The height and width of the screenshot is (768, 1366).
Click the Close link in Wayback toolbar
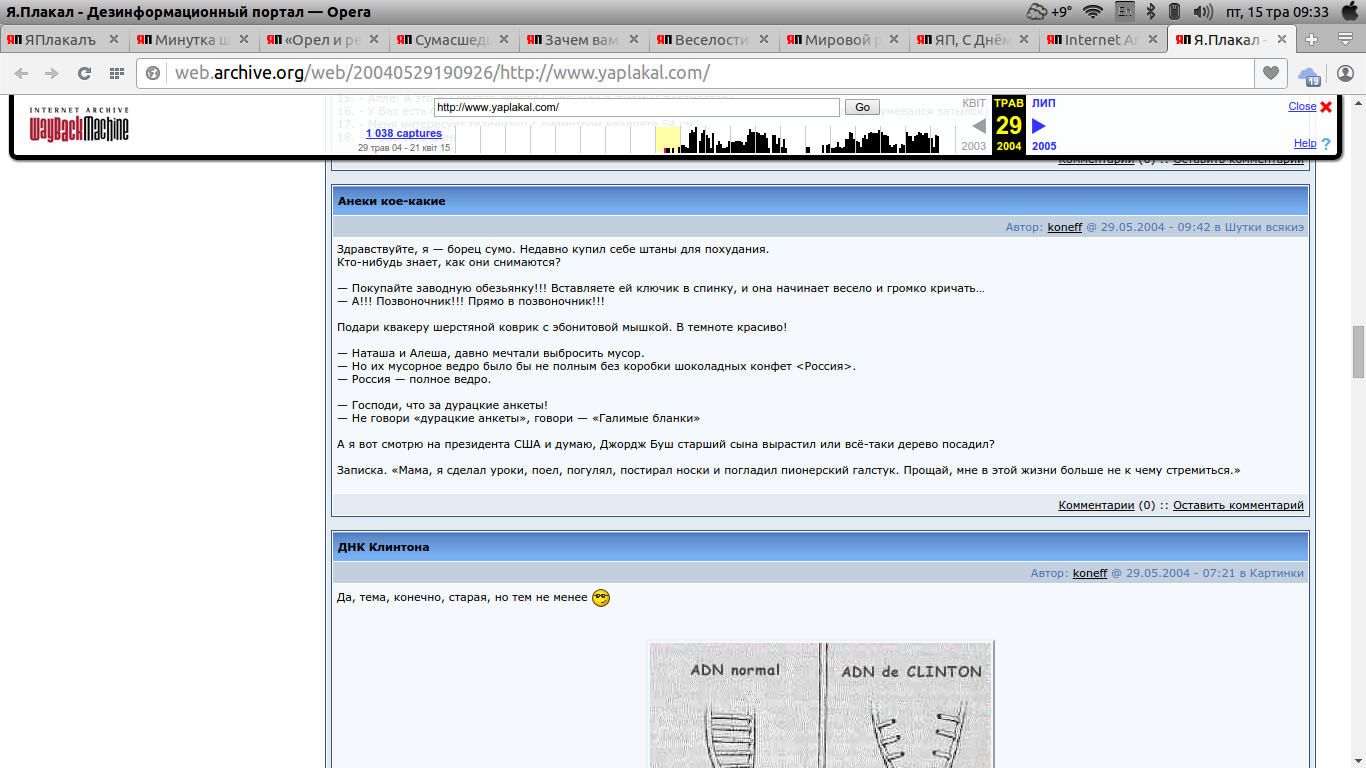click(x=1302, y=106)
